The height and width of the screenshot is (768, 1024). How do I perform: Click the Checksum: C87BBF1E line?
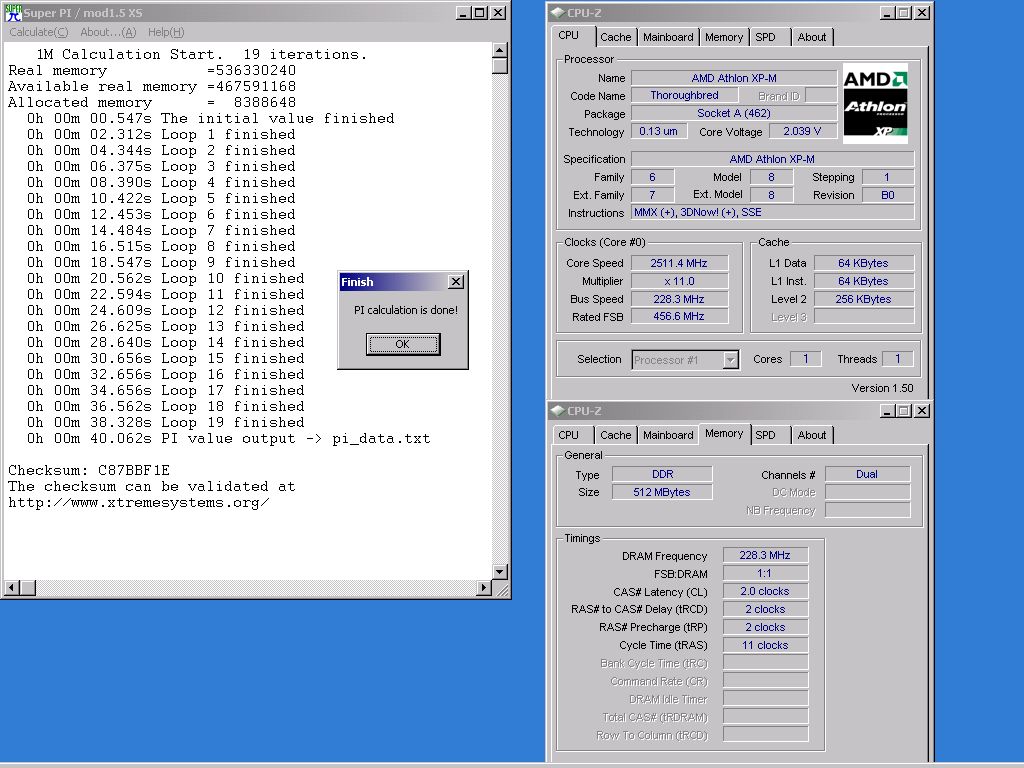pos(89,470)
